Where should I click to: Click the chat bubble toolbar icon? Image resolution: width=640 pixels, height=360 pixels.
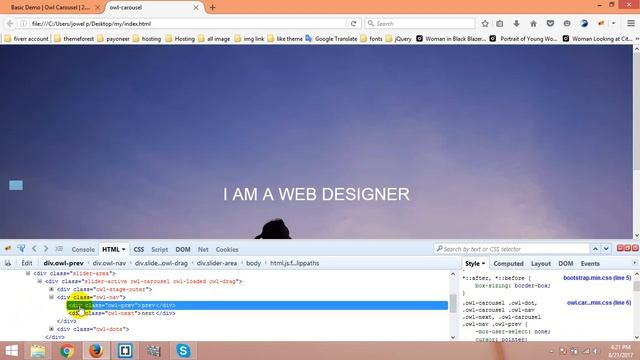[x=567, y=24]
